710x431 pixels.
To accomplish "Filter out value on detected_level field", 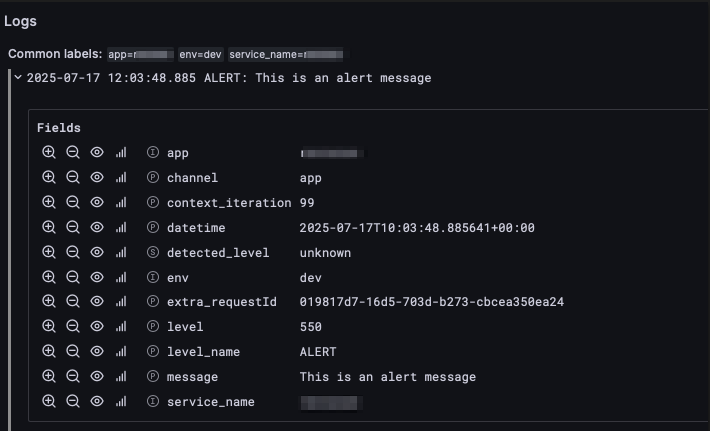I will 72,253.
